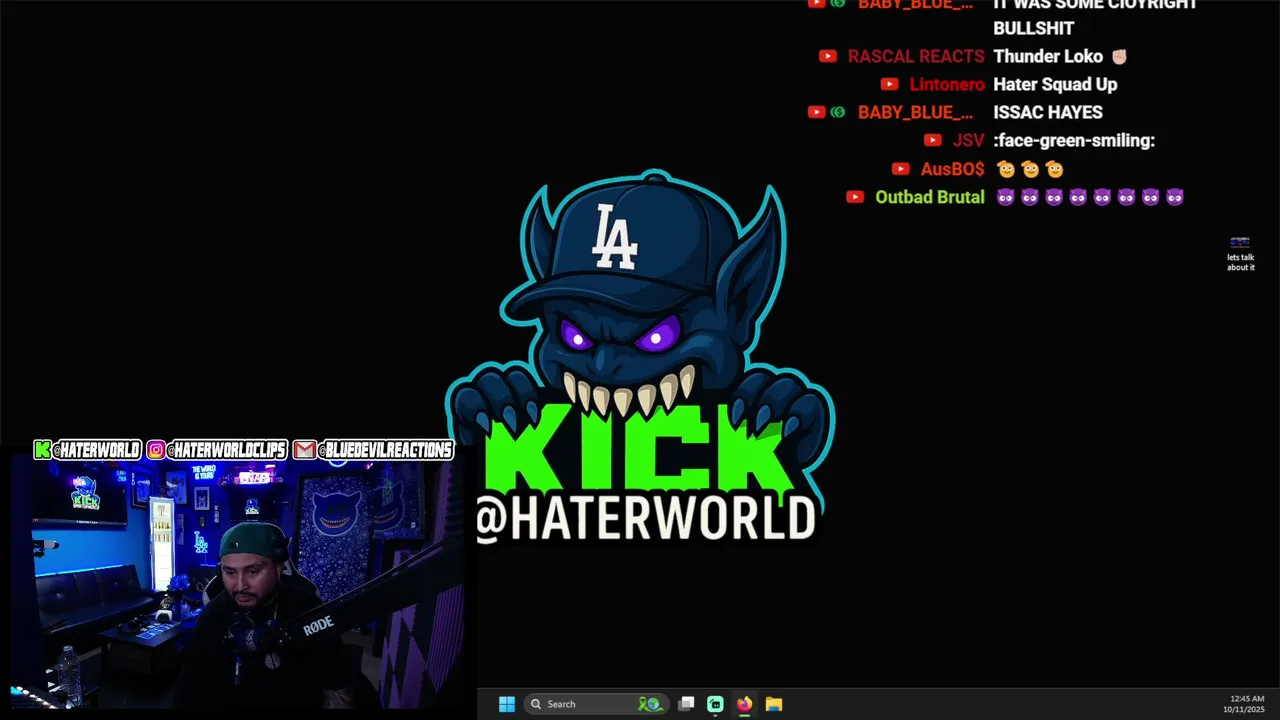Click the Kick logo icon in the overlay
Screen dimensions: 1280x720
point(42,450)
